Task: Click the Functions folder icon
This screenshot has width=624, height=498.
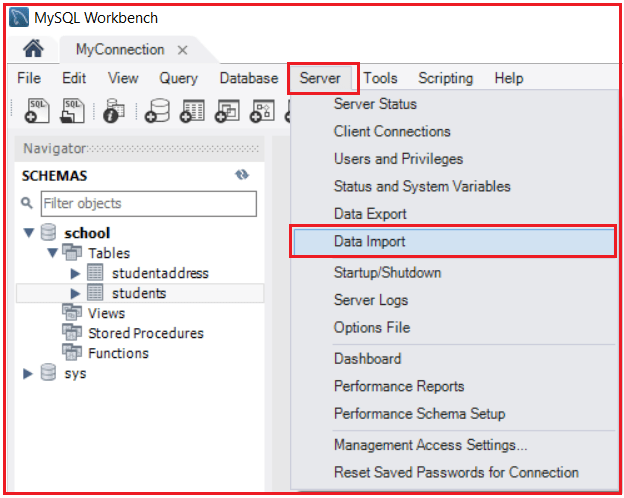Action: [x=72, y=352]
